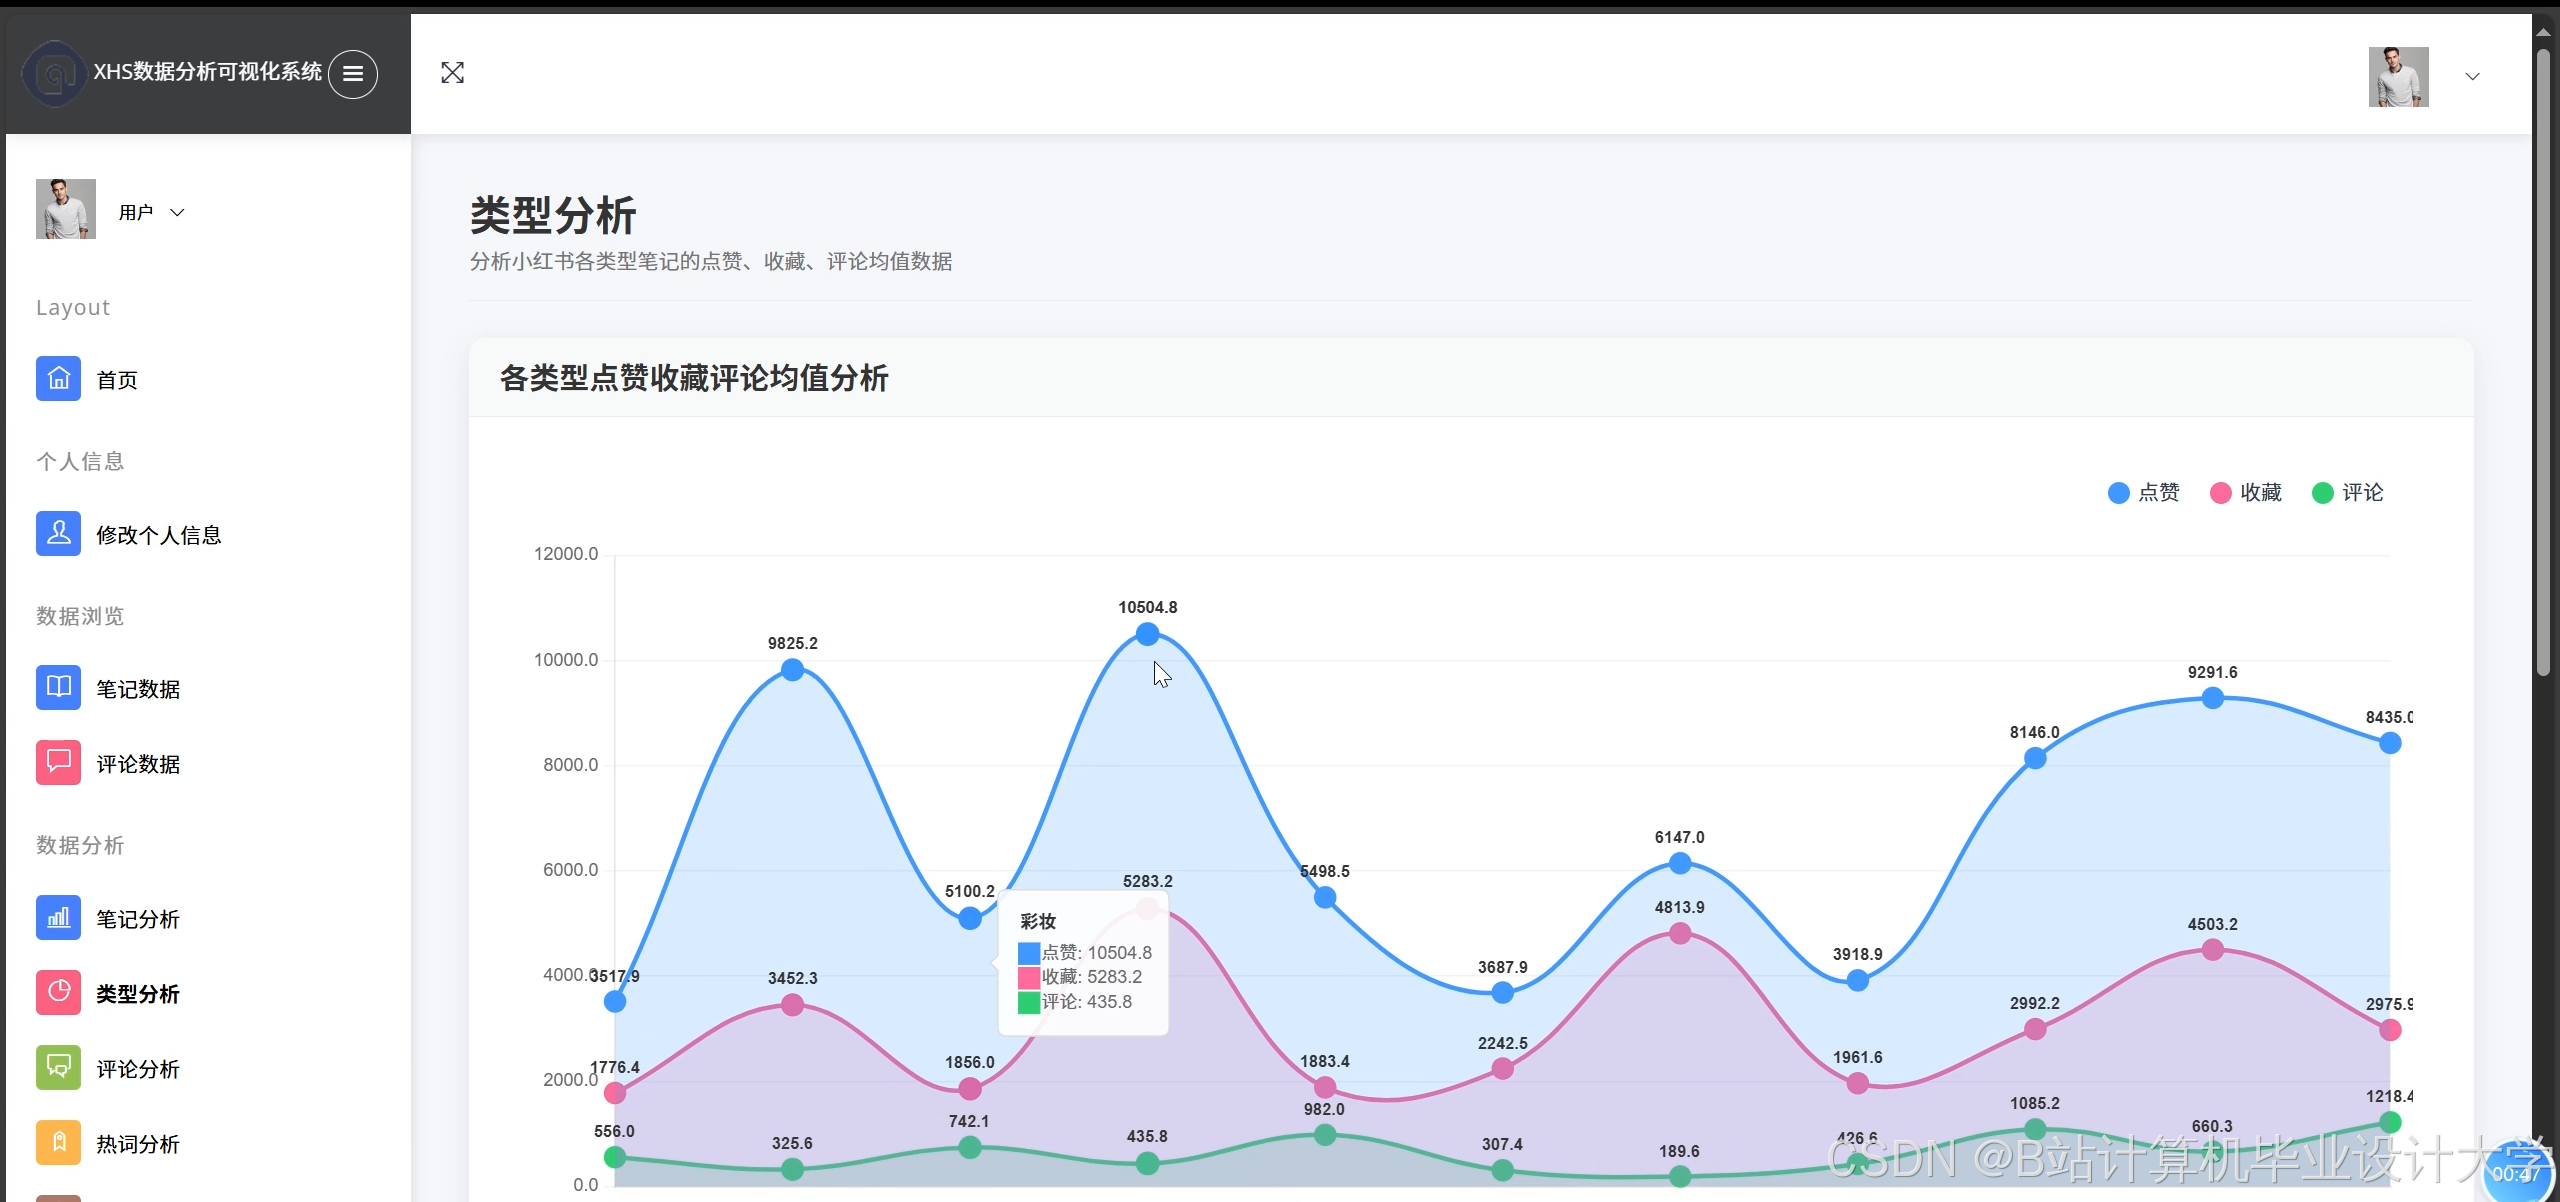Image resolution: width=2560 pixels, height=1202 pixels.
Task: Click the 首页 home icon
Action: pos(58,378)
